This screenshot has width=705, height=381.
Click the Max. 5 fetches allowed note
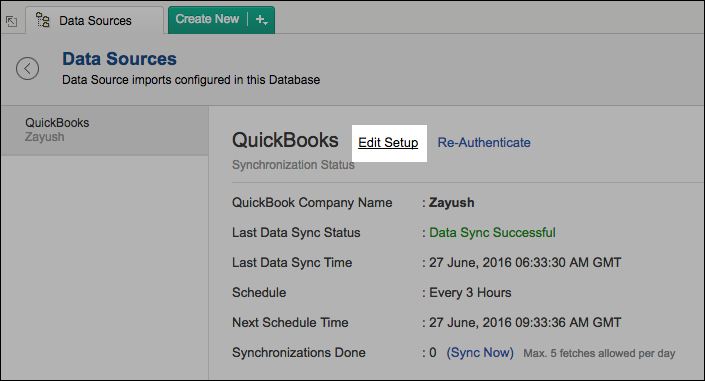pyautogui.click(x=599, y=354)
